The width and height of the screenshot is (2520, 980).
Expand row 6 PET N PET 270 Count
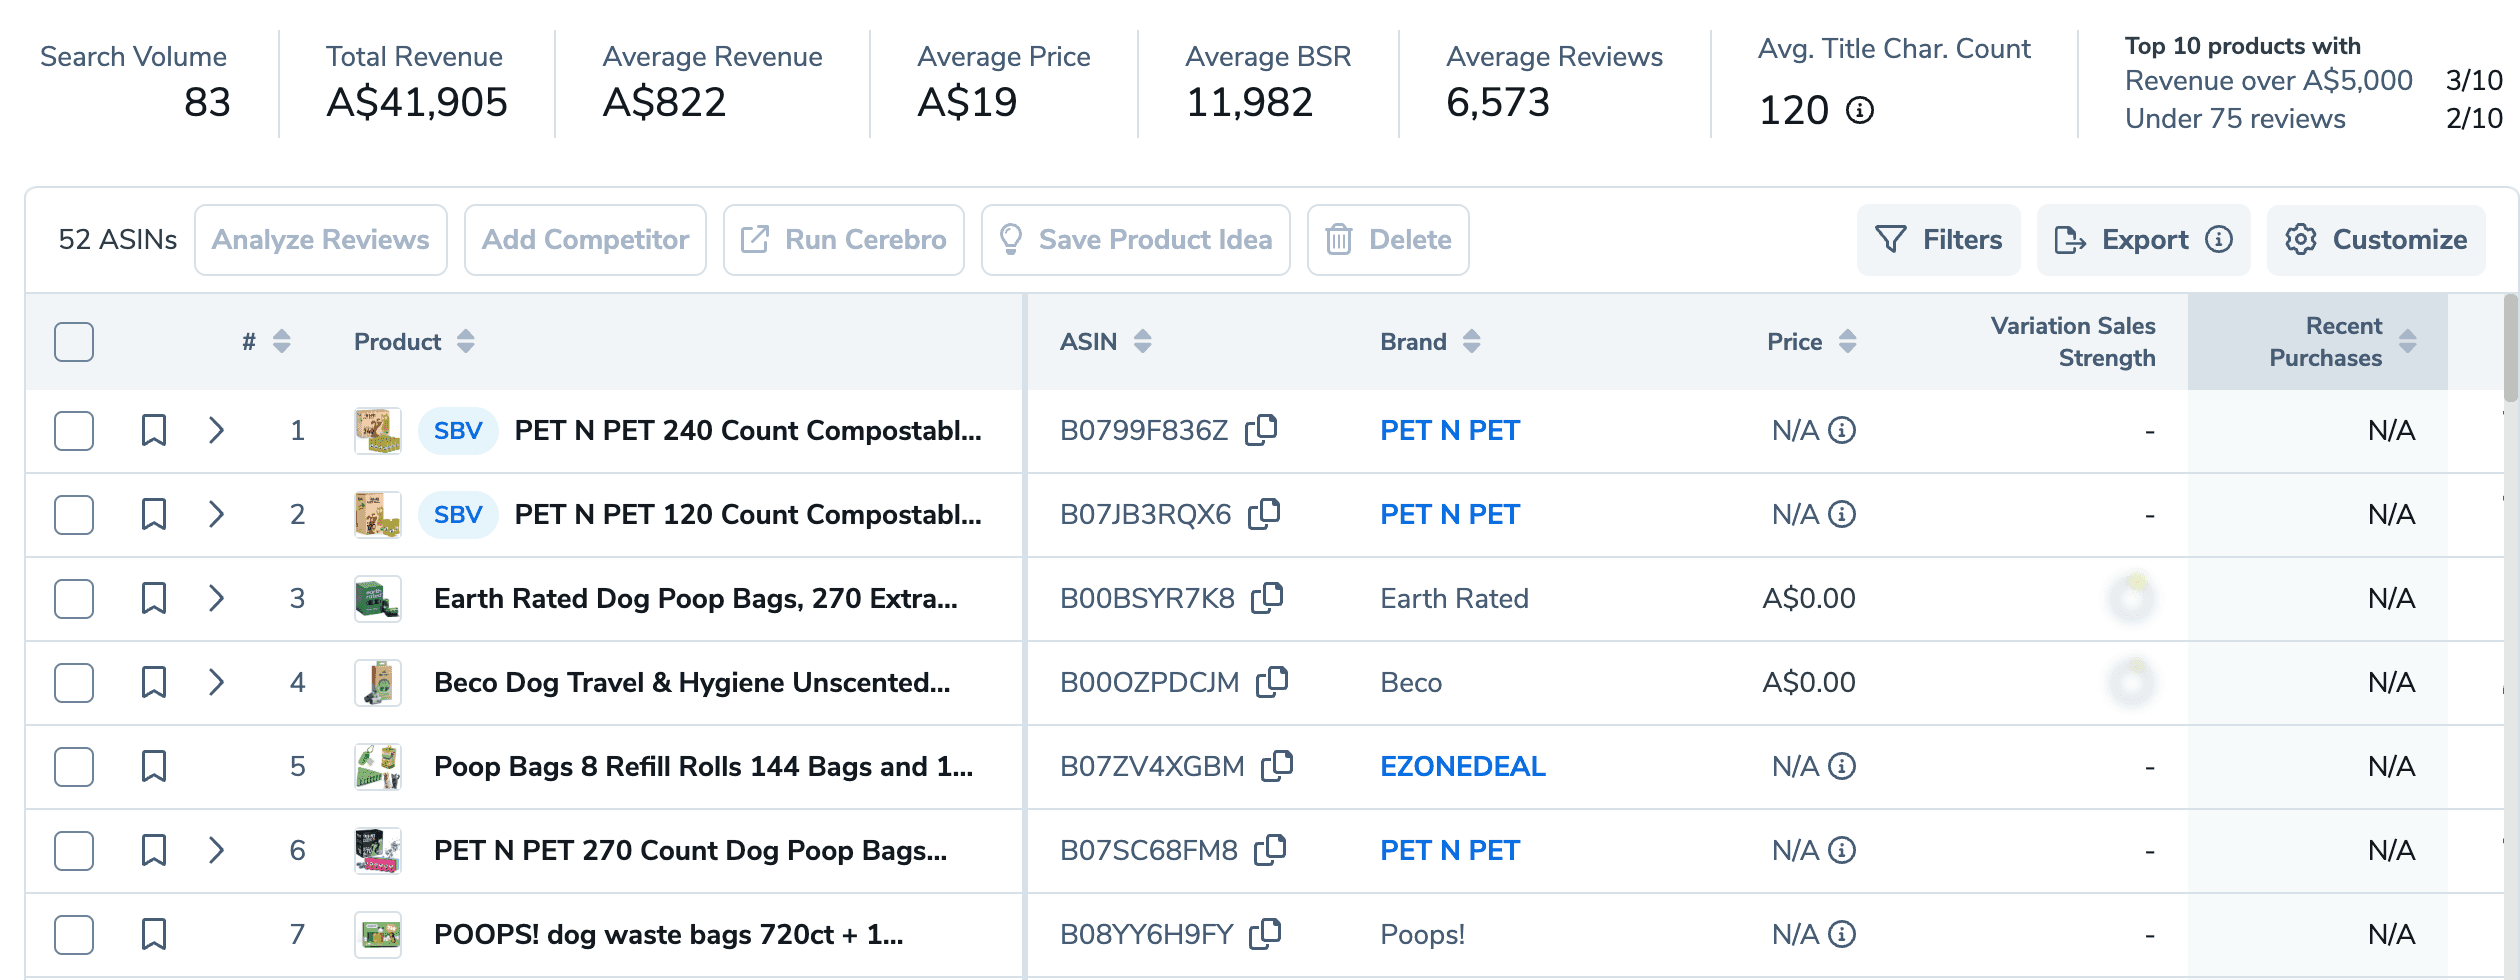pyautogui.click(x=216, y=850)
